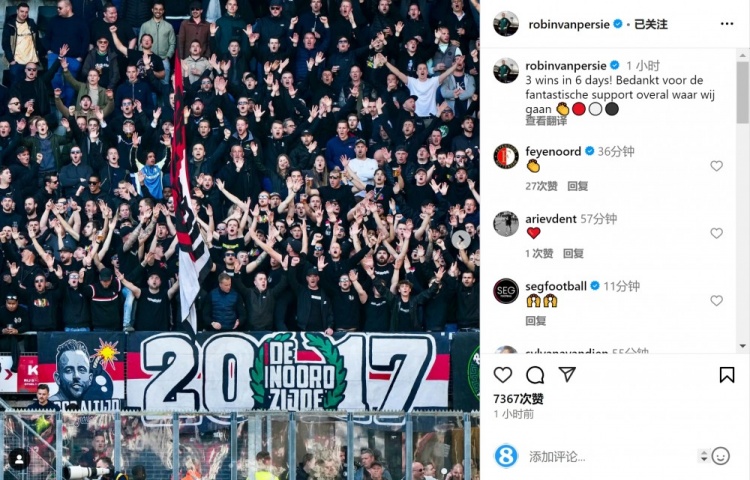Open robinvanpersie profile avatar in header

pos(506,23)
